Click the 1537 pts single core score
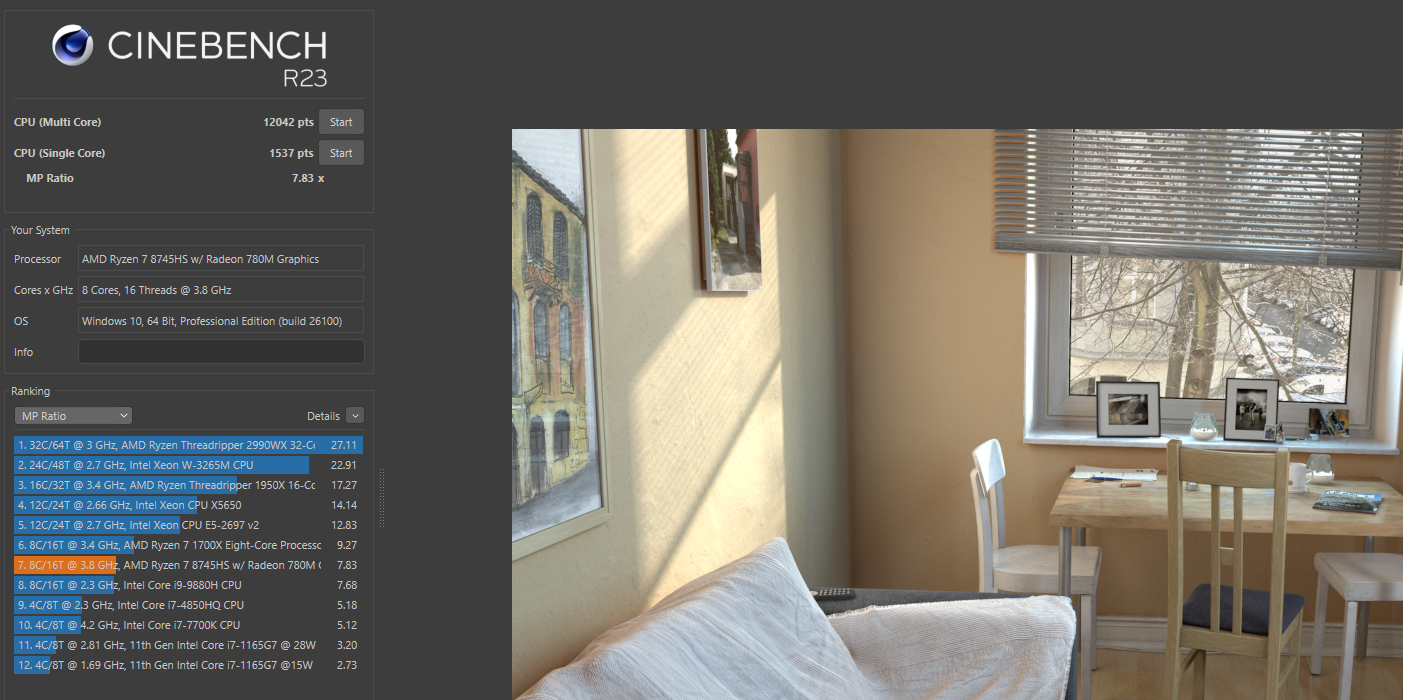Image resolution: width=1403 pixels, height=700 pixels. (291, 153)
